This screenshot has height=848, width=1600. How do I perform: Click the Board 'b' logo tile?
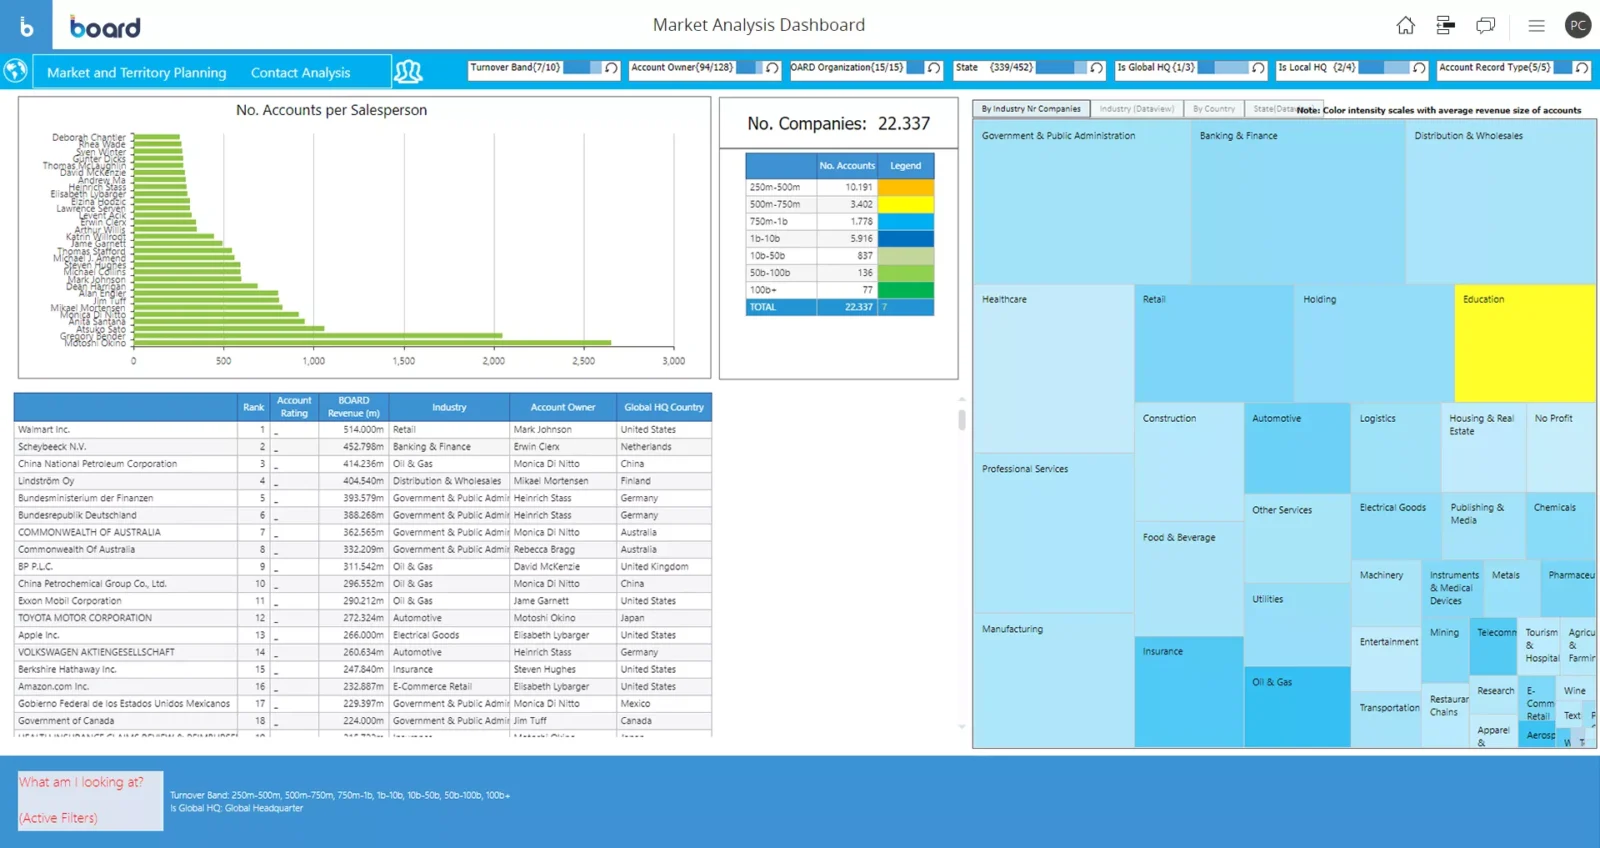tap(26, 26)
